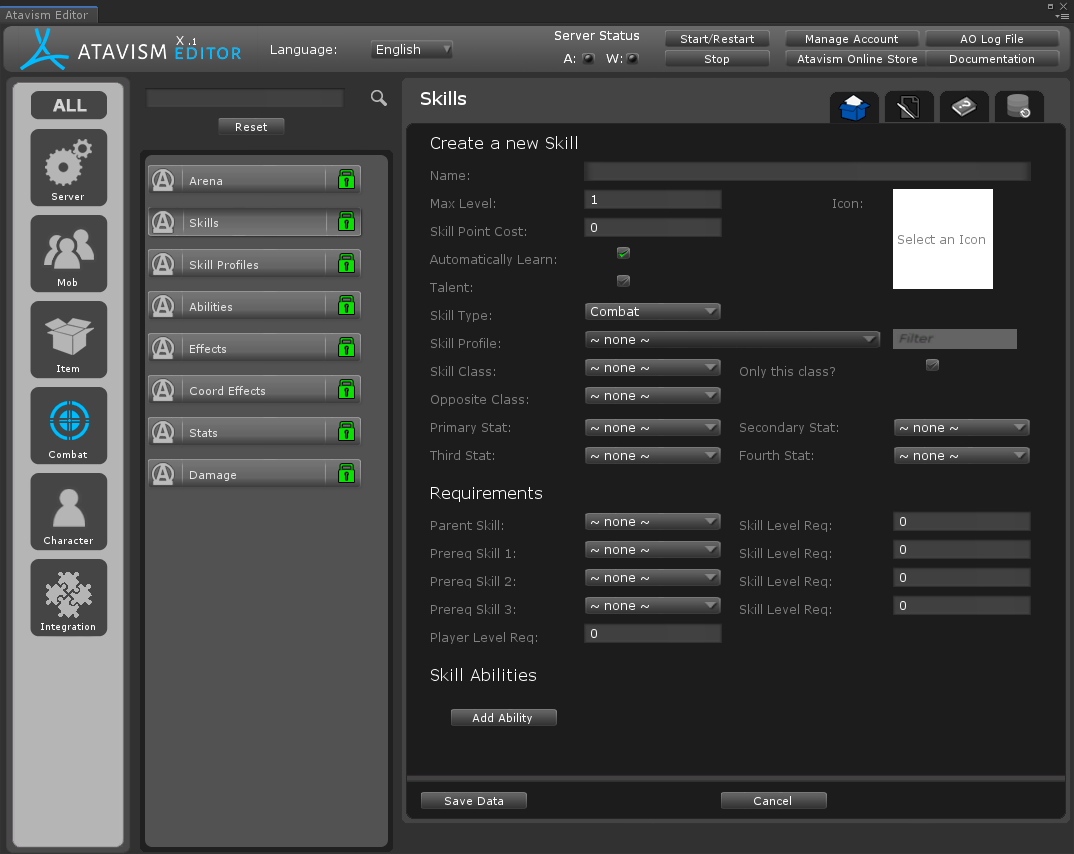
Task: Click the search magnifier icon
Action: (378, 97)
